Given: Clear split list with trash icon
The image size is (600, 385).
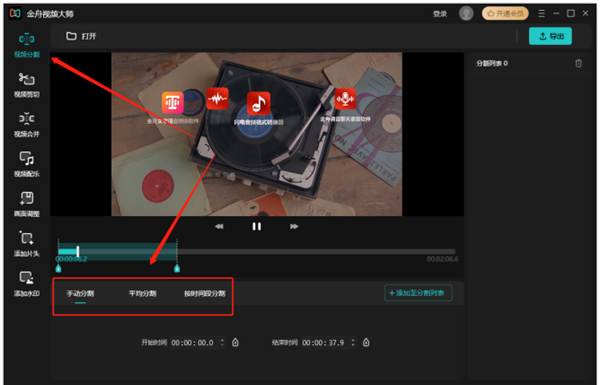Looking at the screenshot, I should point(578,63).
